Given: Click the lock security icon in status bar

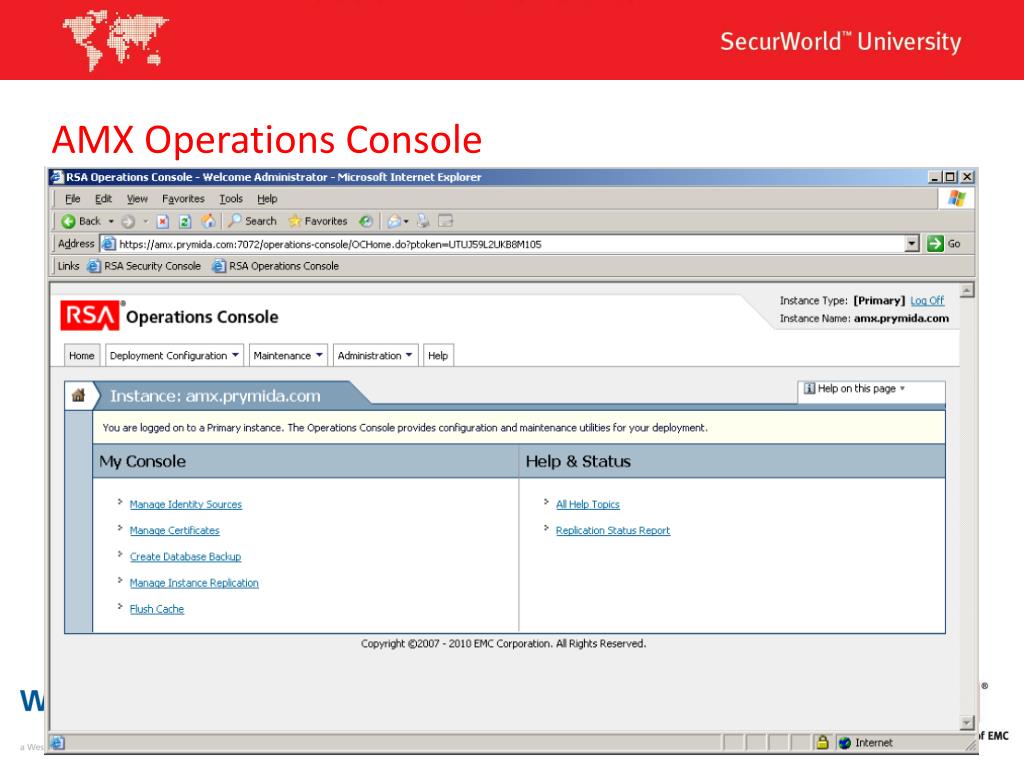Looking at the screenshot, I should point(822,743).
